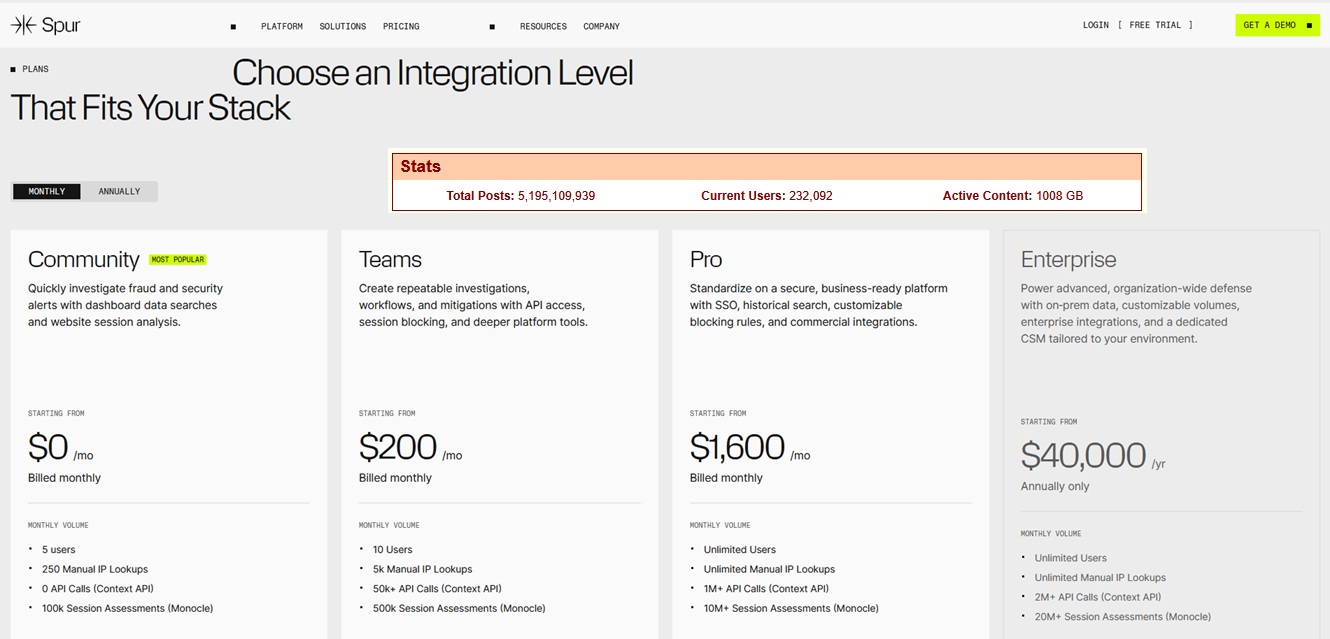
Task: Select the Pro plan heading
Action: point(706,260)
